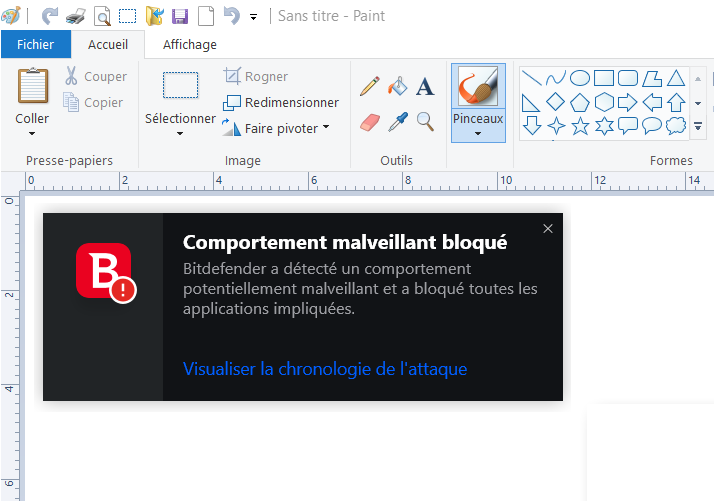This screenshot has height=501, width=714.
Task: Open the Fichier menu
Action: pos(36,44)
